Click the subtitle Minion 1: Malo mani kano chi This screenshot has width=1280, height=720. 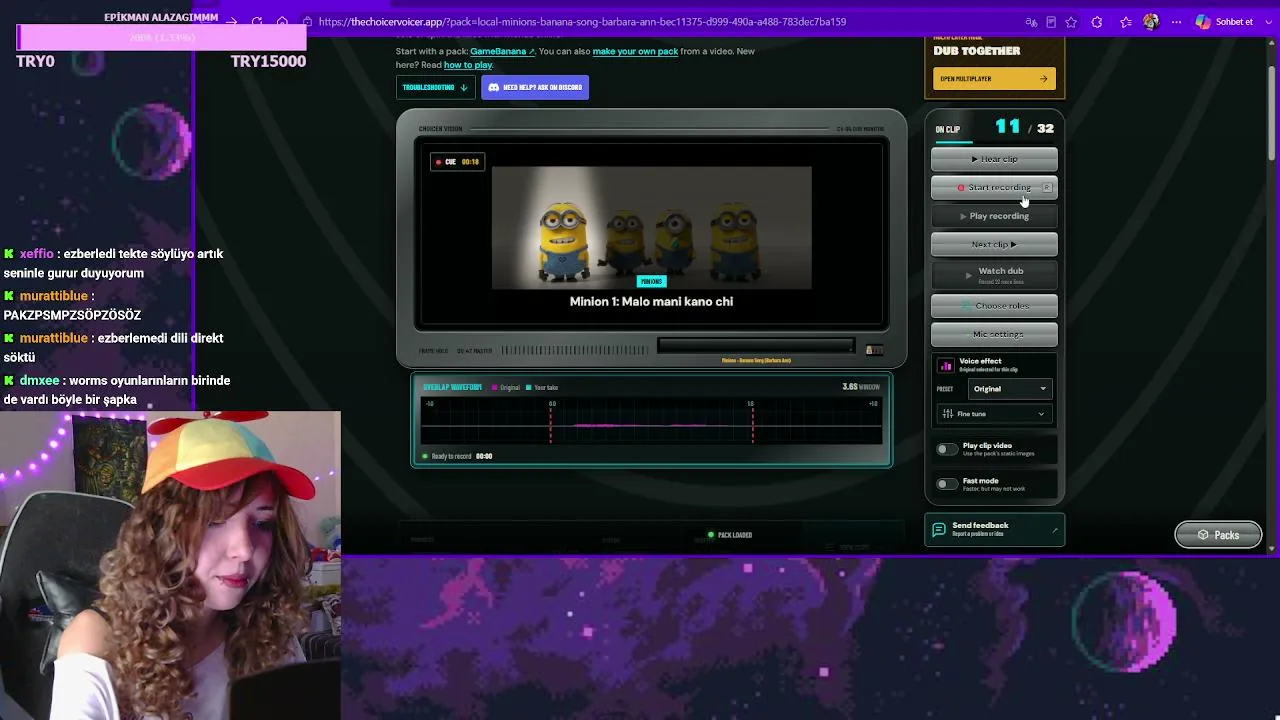(x=651, y=302)
